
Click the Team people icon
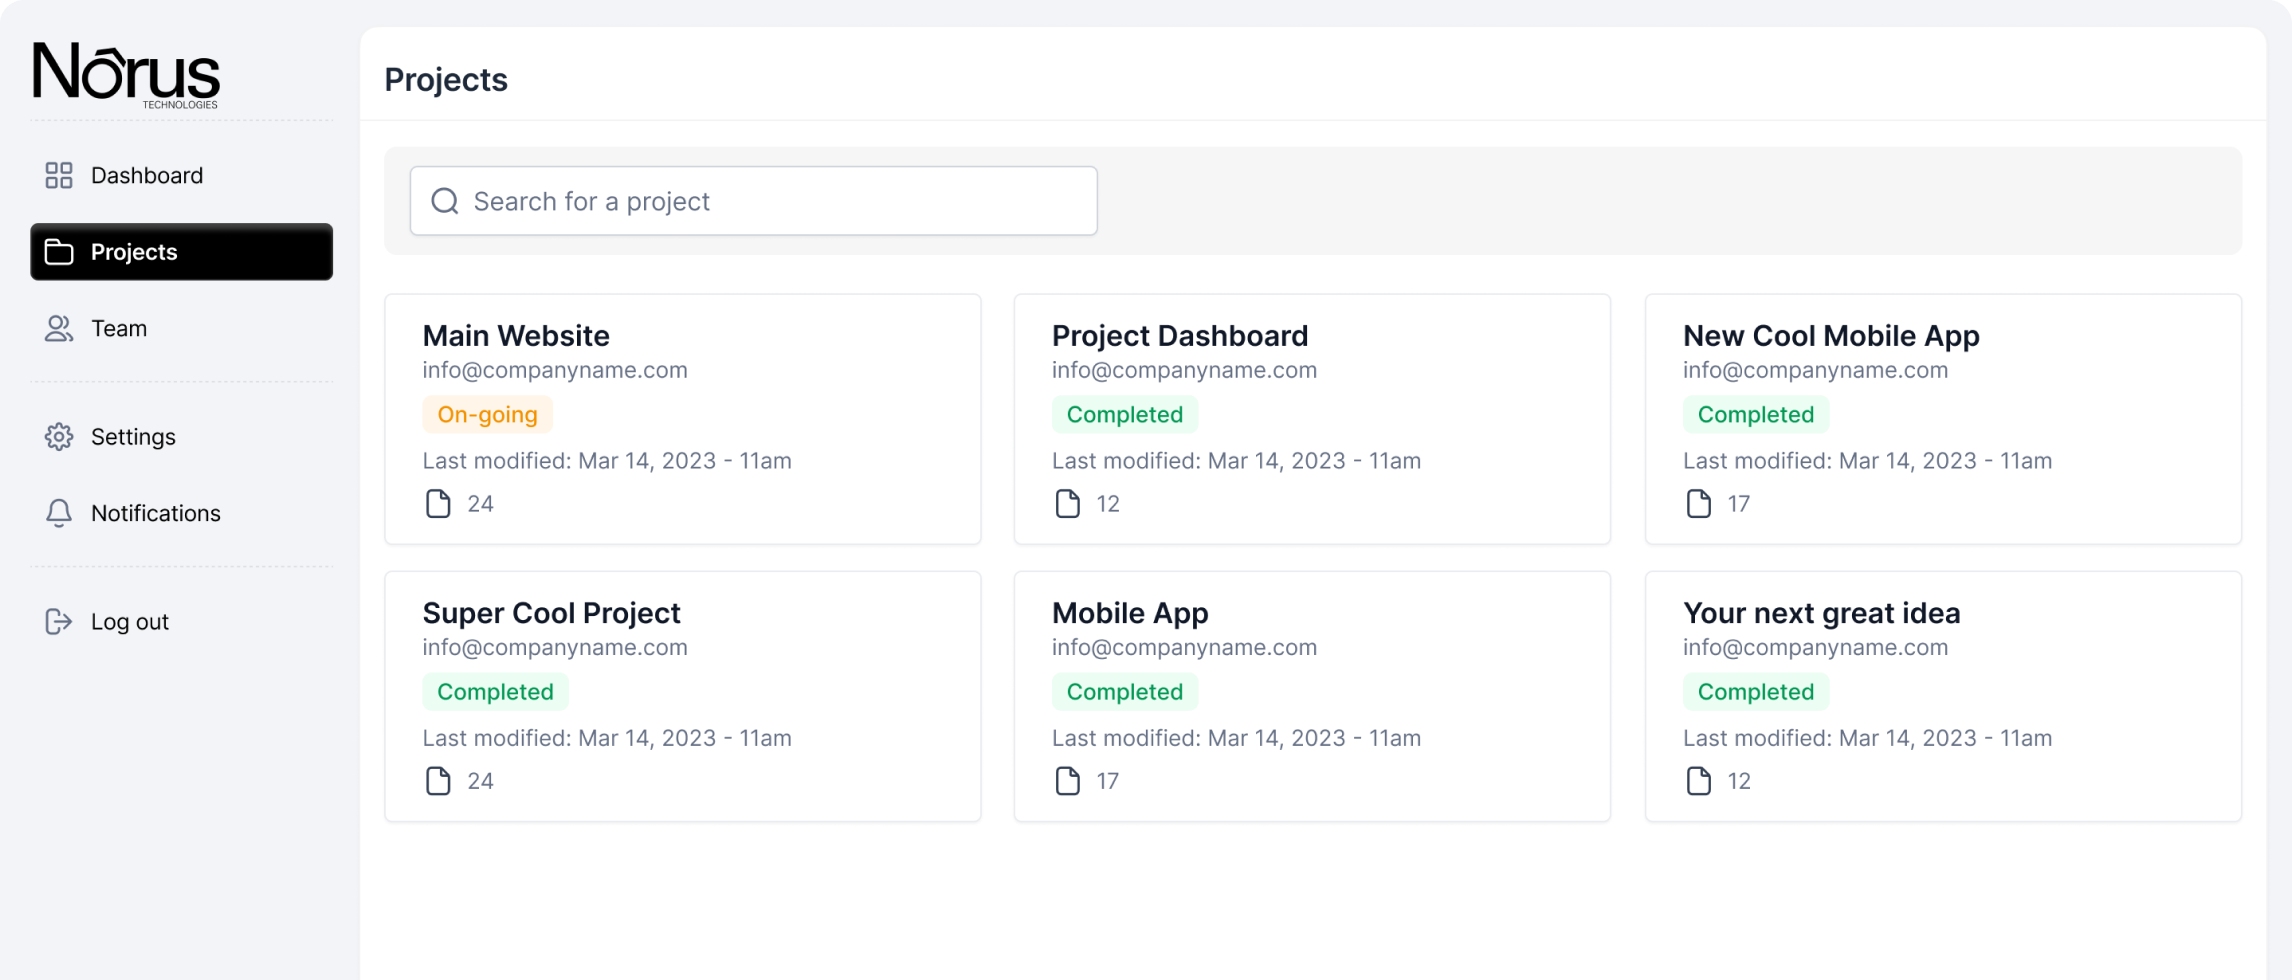(59, 329)
